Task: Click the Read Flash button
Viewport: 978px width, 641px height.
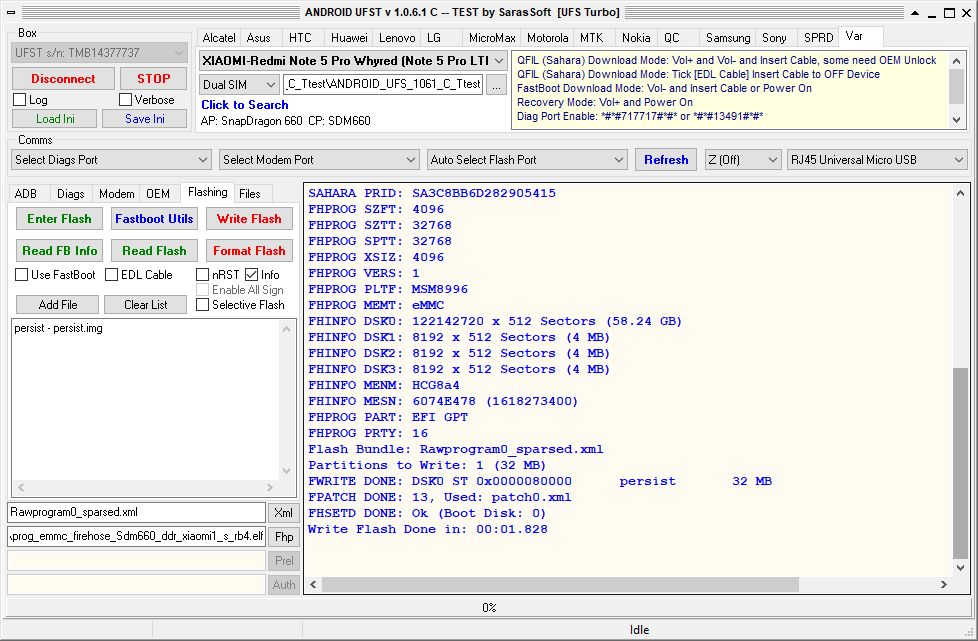Action: [154, 251]
